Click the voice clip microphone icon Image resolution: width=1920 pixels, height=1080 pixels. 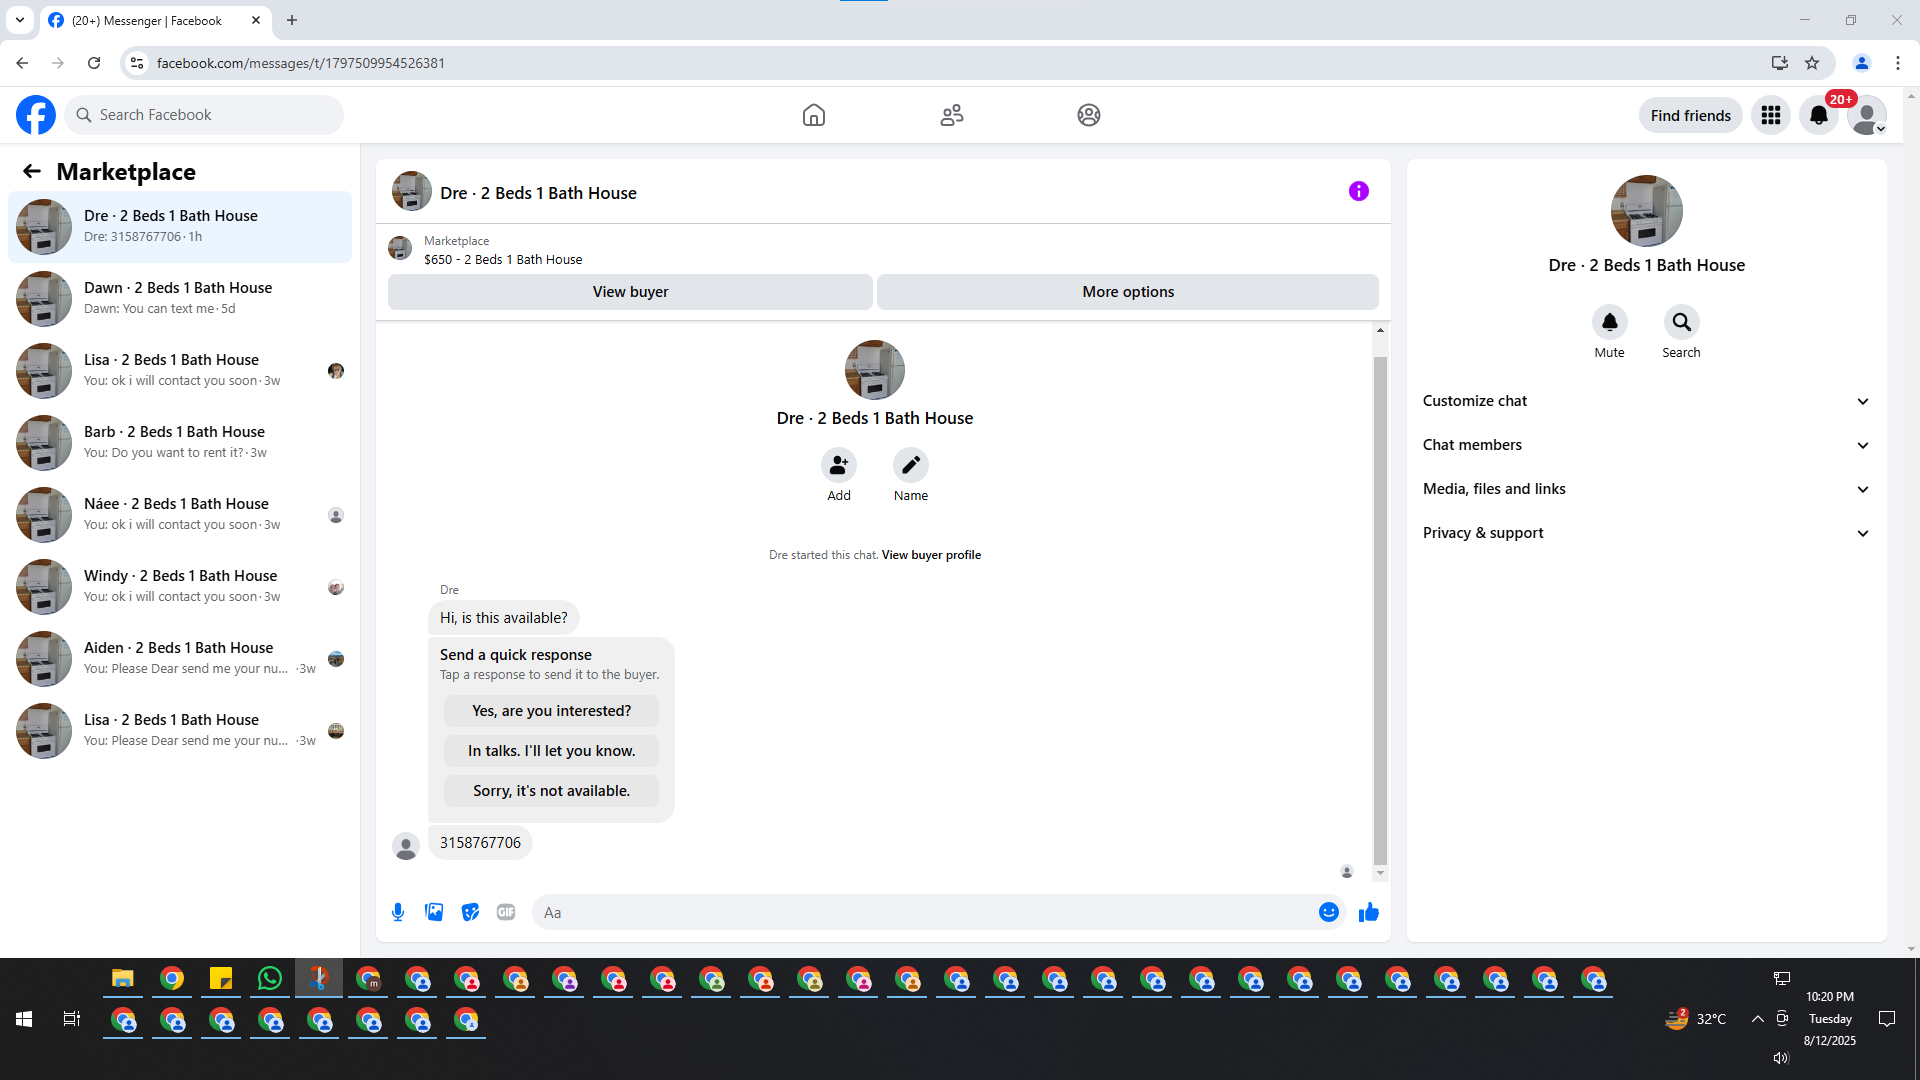pyautogui.click(x=398, y=912)
